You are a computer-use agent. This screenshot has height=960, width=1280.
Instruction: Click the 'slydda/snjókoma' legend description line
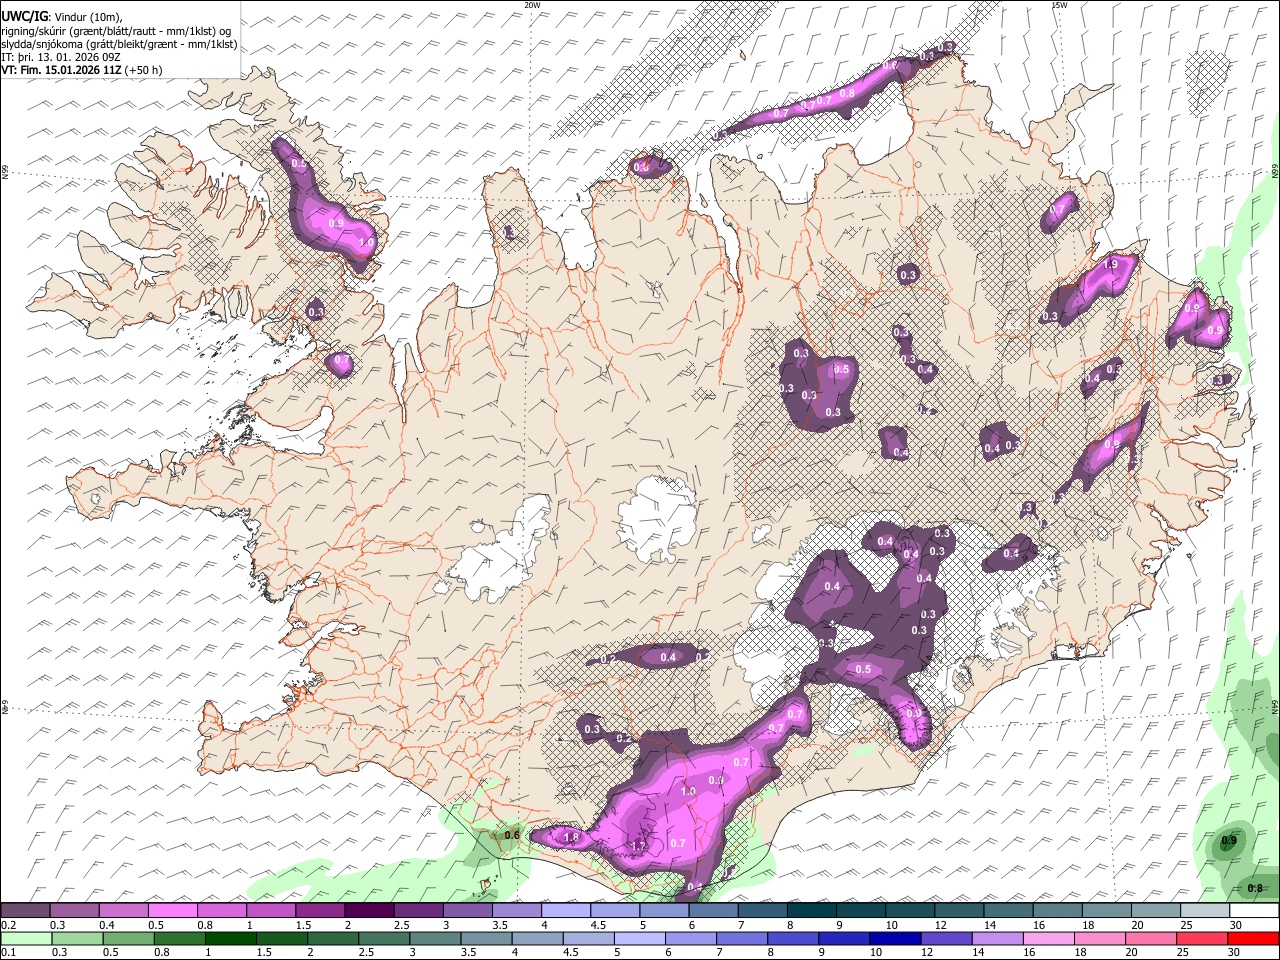pyautogui.click(x=119, y=44)
